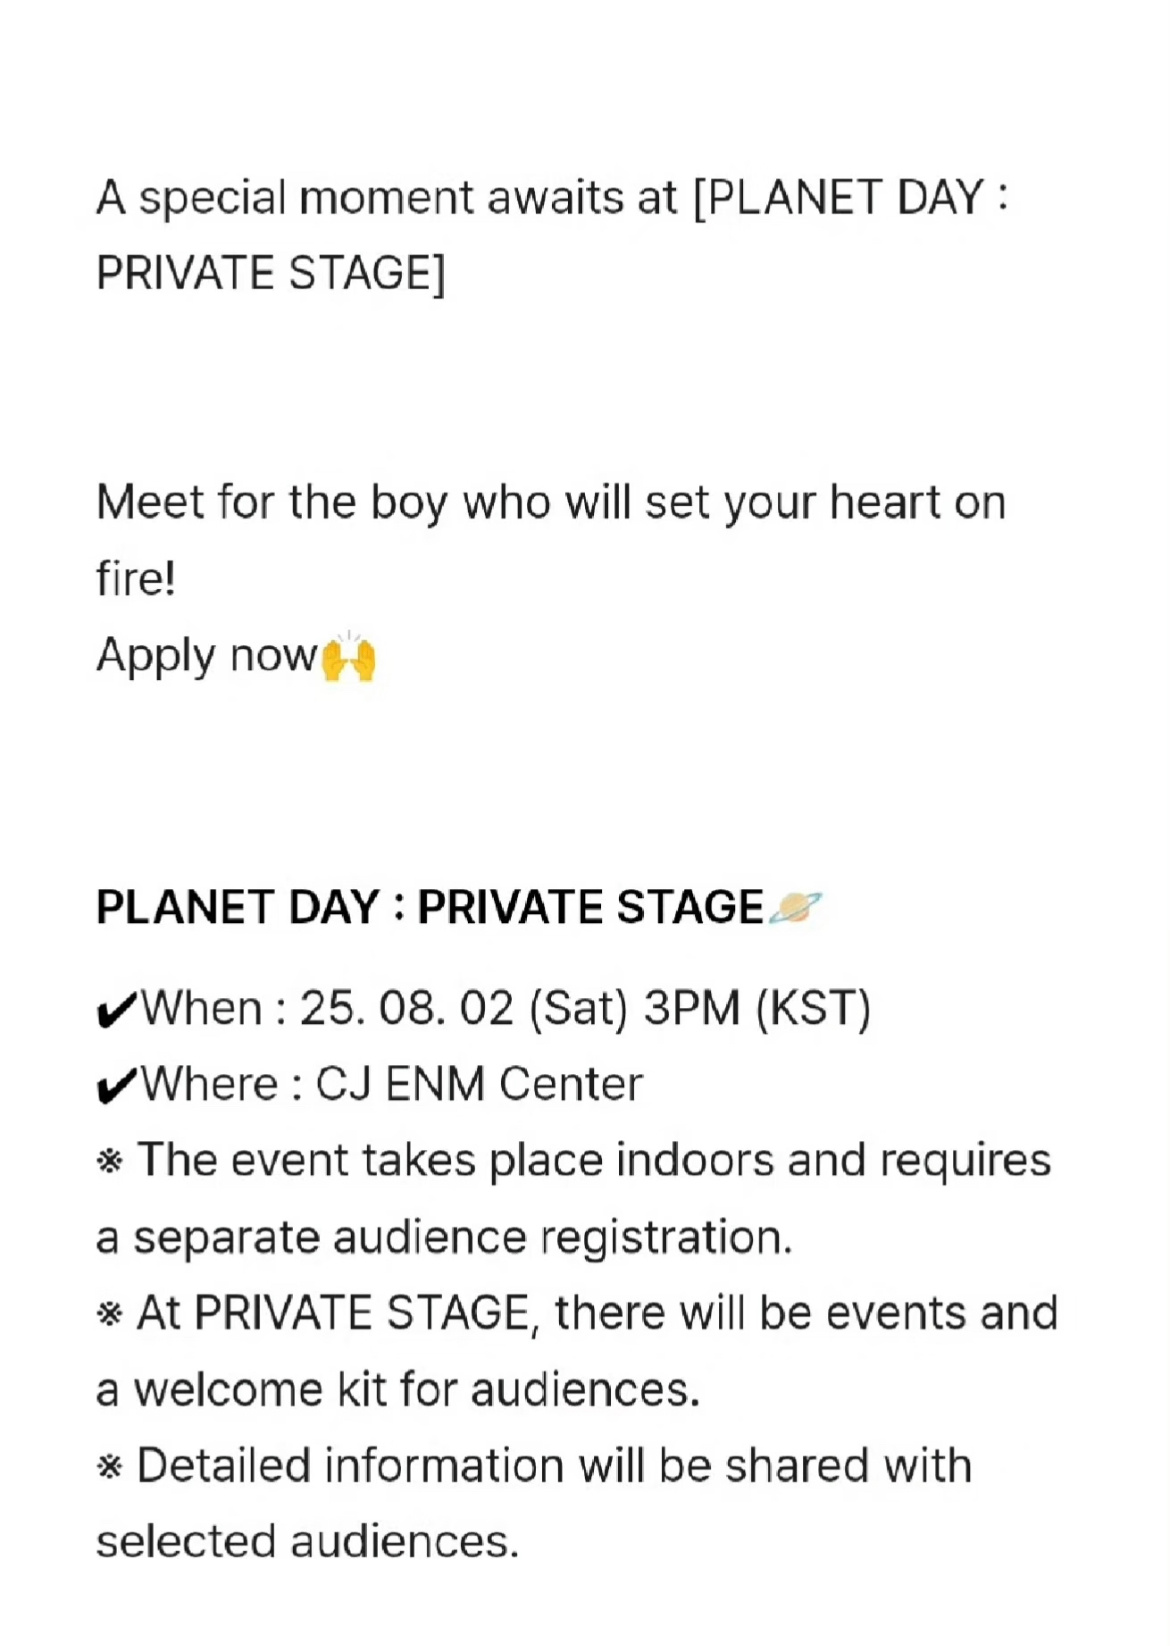Click 'a separate audience registration.' line
The height and width of the screenshot is (1646, 1170).
coord(444,1238)
